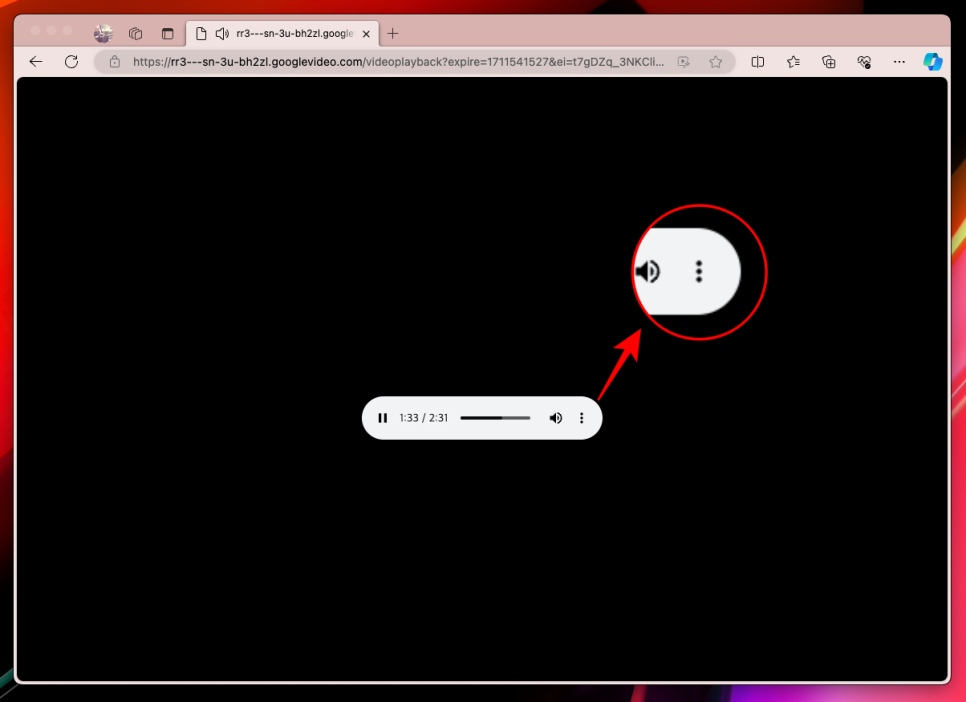Image resolution: width=966 pixels, height=702 pixels.
Task: Add this page to favorites with the star
Action: 715,62
